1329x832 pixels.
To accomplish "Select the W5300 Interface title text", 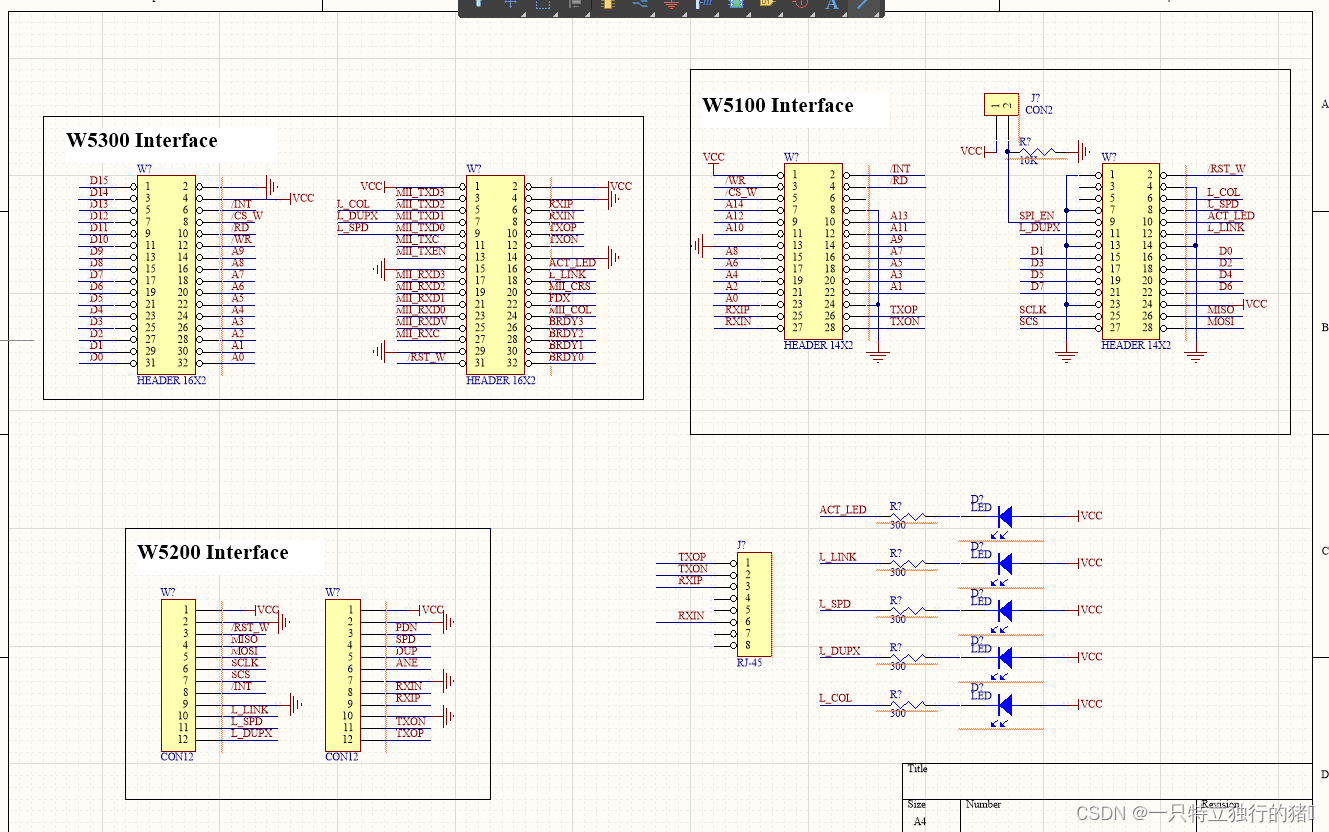I will click(142, 140).
